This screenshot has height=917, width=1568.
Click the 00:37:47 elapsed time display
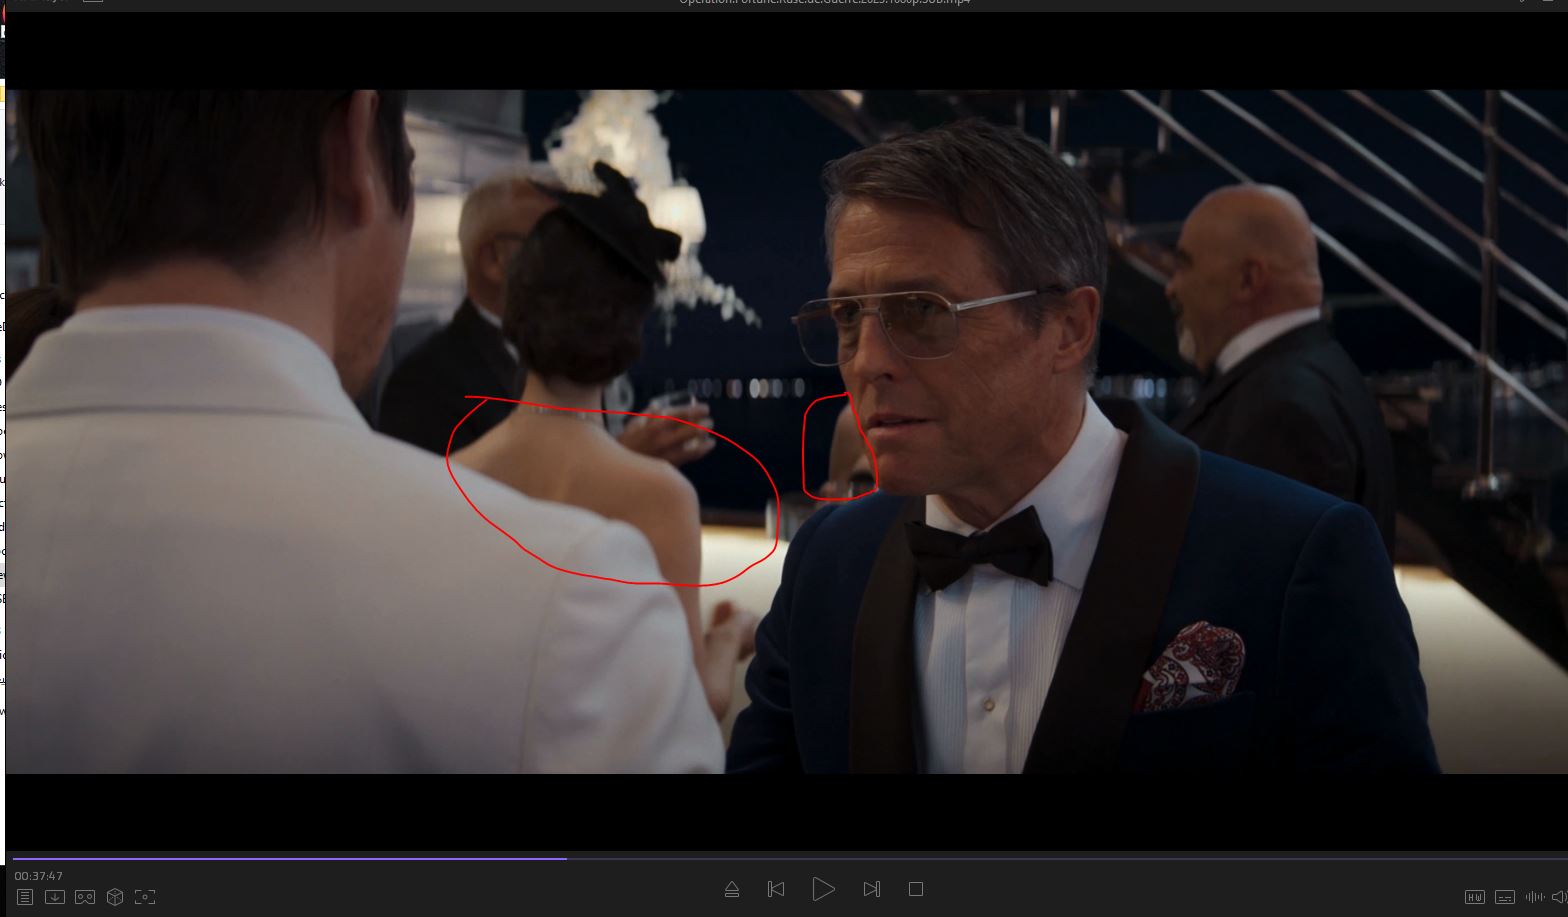39,876
